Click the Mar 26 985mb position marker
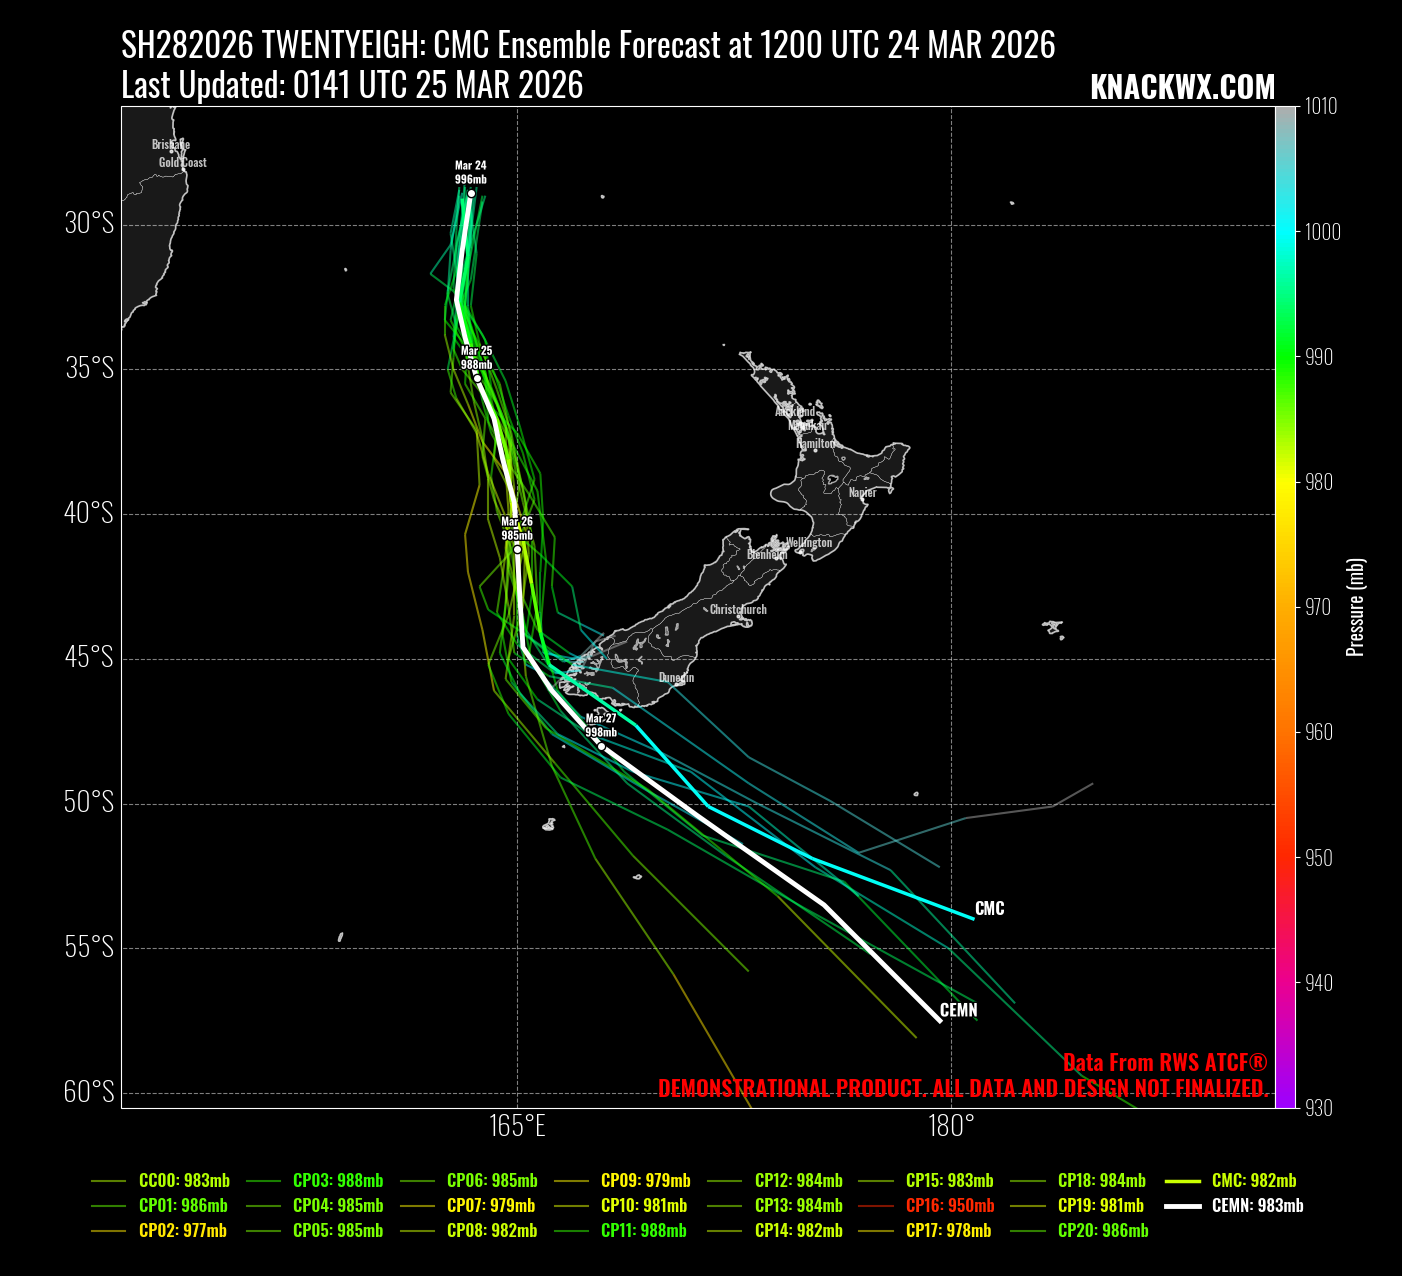This screenshot has height=1276, width=1402. (x=517, y=549)
